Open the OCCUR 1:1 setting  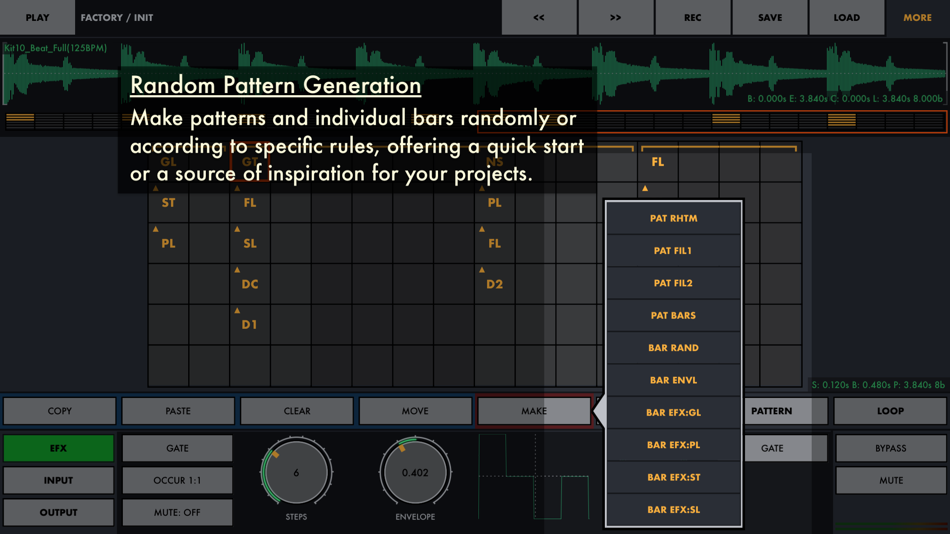click(x=178, y=481)
